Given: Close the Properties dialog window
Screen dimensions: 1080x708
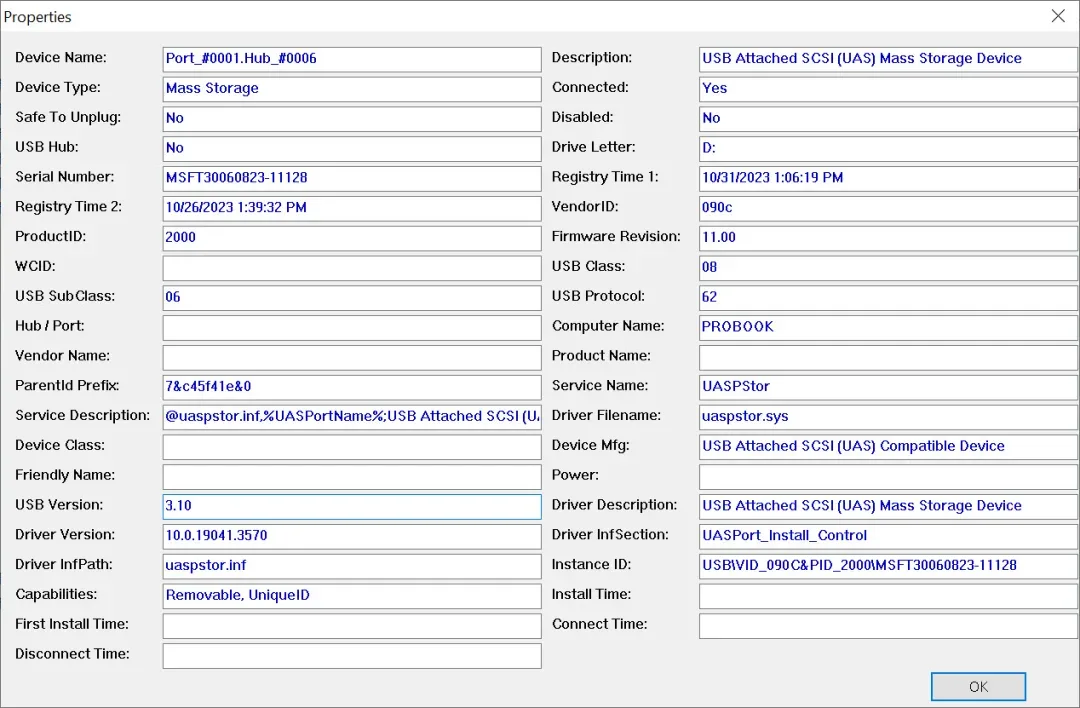Looking at the screenshot, I should (x=1057, y=16).
